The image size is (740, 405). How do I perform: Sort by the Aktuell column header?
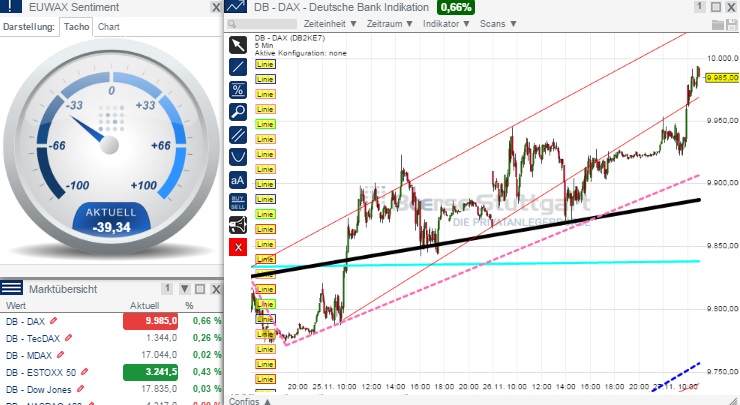tap(144, 306)
